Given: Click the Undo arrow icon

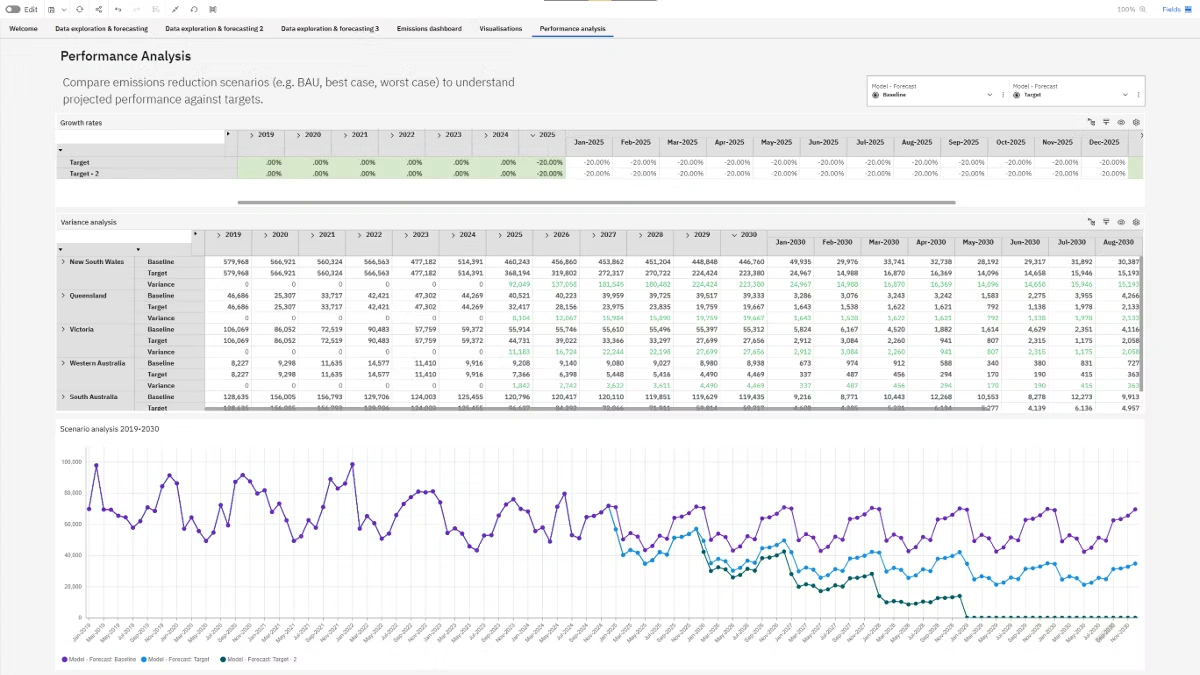Looking at the screenshot, I should pos(118,9).
